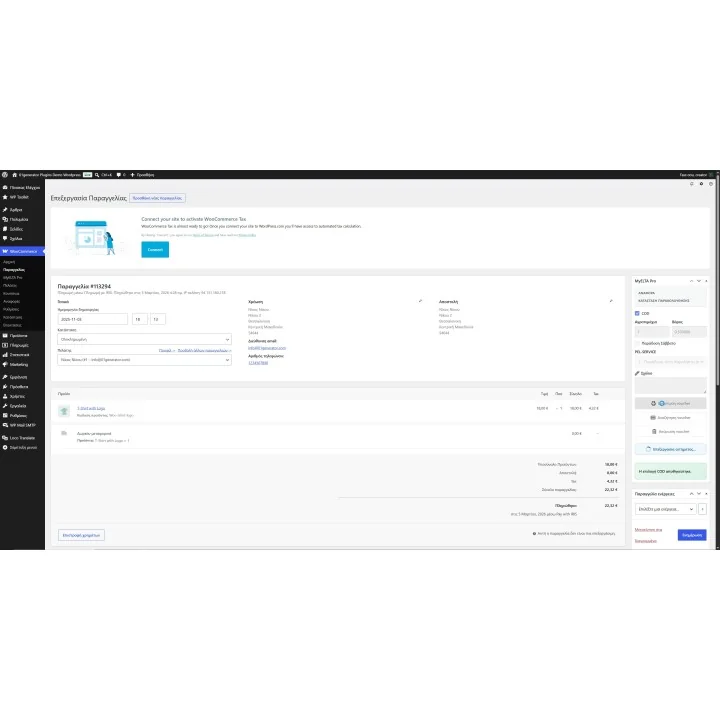
Task: Toggle the Παράδοση Σάββατο checkbox
Action: [637, 343]
